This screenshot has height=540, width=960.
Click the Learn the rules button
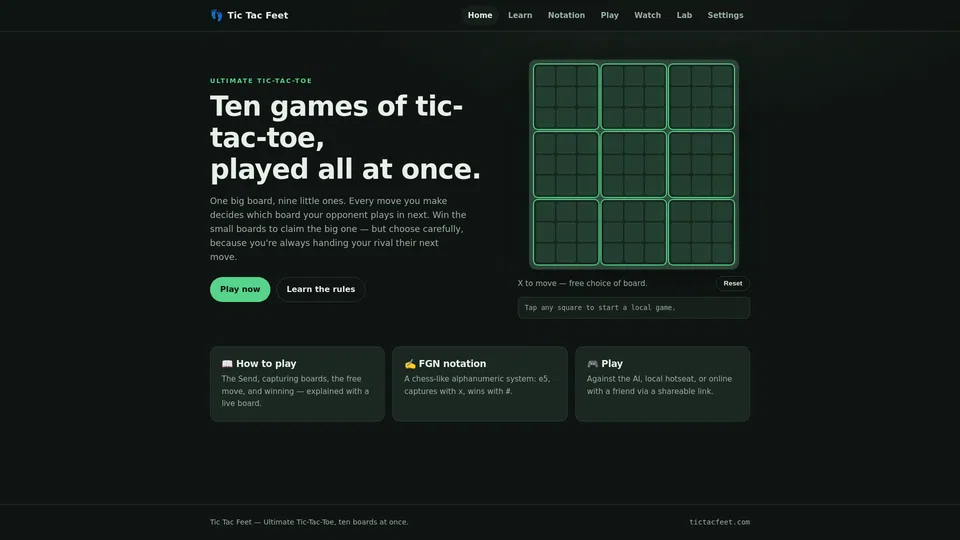[321, 289]
